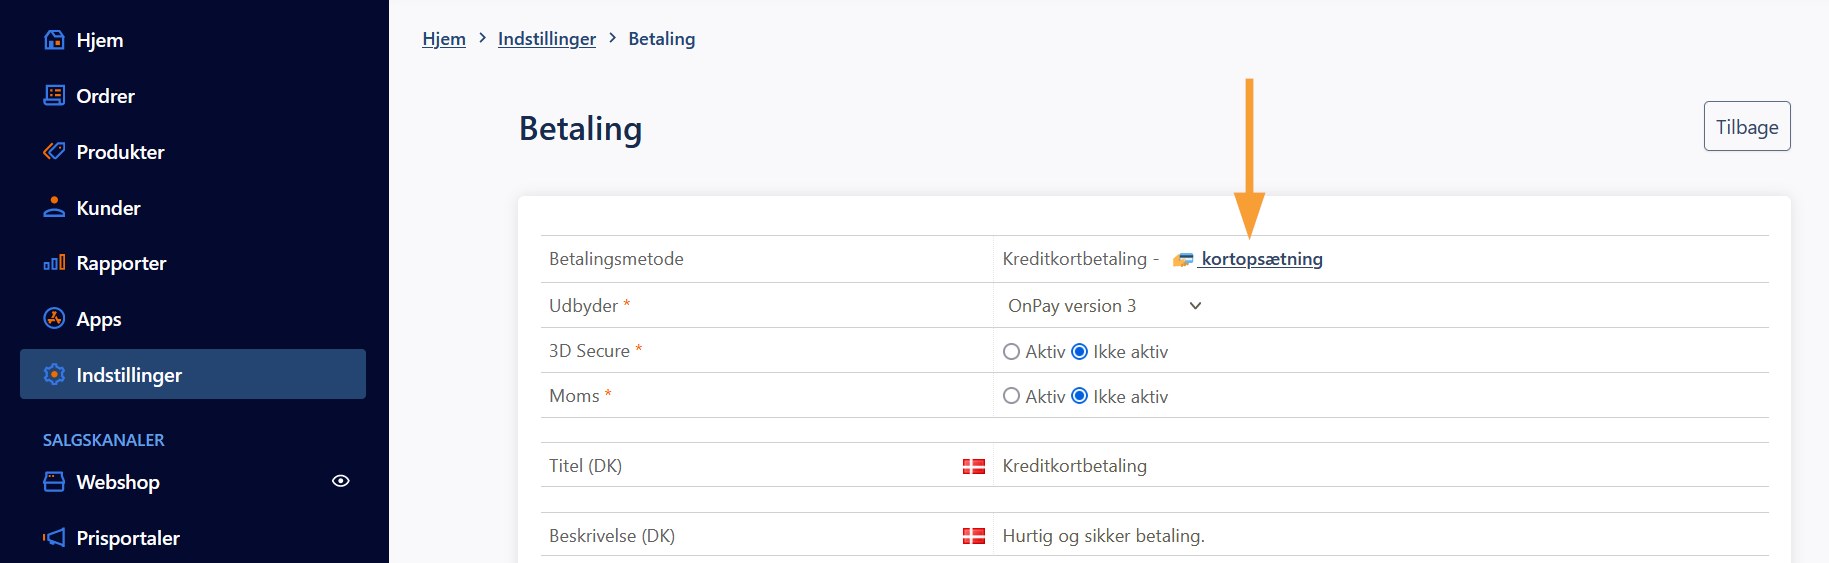Open the kortopsætning link

pyautogui.click(x=1262, y=259)
